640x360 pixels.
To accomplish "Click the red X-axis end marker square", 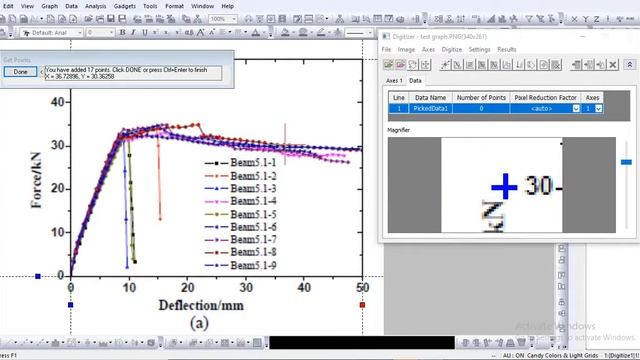I will pyautogui.click(x=362, y=305).
